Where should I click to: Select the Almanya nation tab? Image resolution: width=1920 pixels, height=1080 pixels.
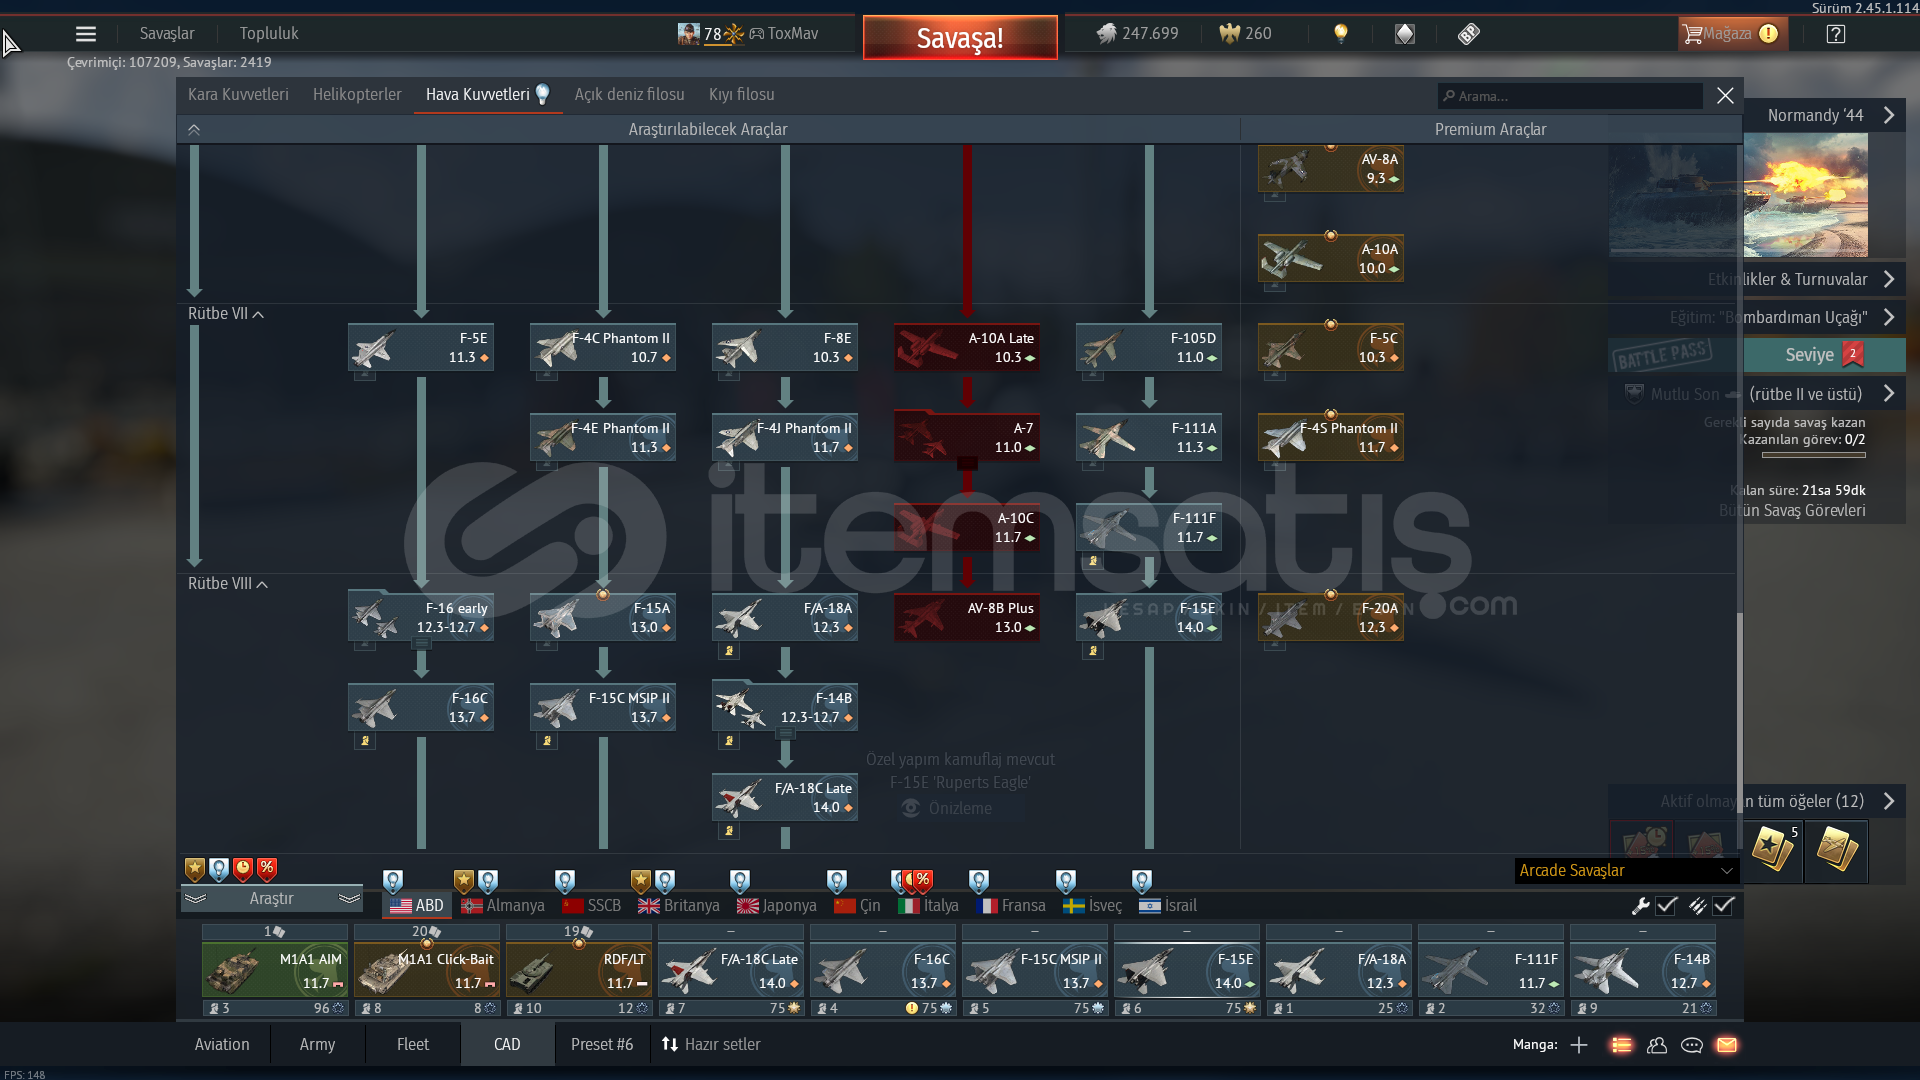[503, 906]
